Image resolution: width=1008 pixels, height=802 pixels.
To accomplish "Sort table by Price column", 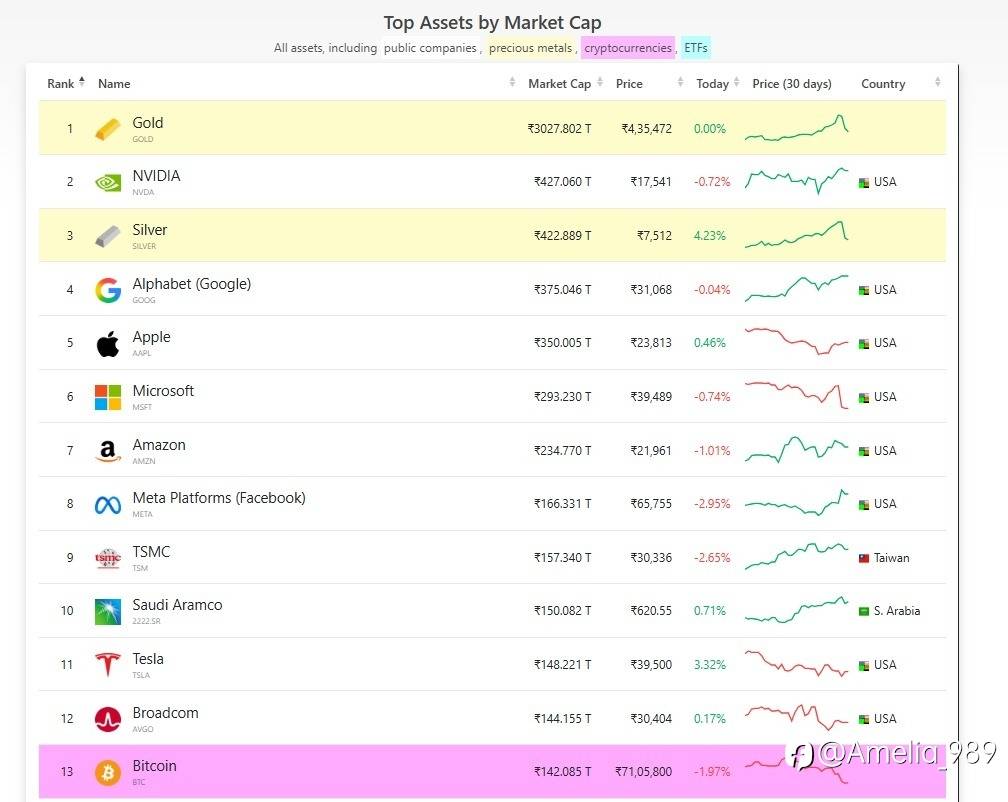I will pos(629,84).
